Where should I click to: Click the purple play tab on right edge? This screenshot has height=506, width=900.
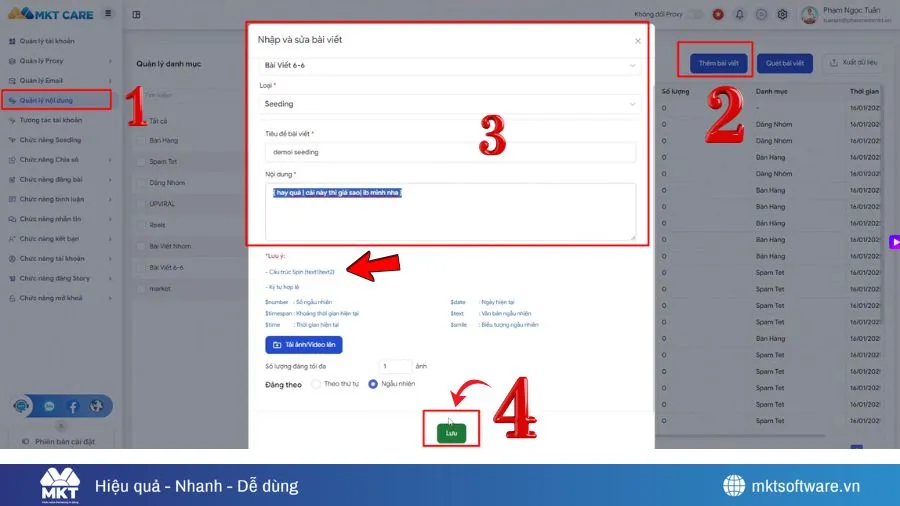pos(894,242)
